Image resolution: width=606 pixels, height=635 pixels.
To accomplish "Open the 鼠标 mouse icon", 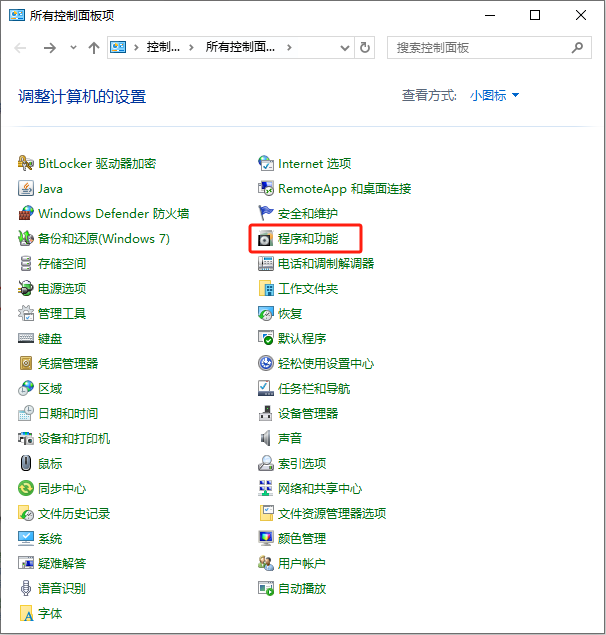I will click(26, 463).
